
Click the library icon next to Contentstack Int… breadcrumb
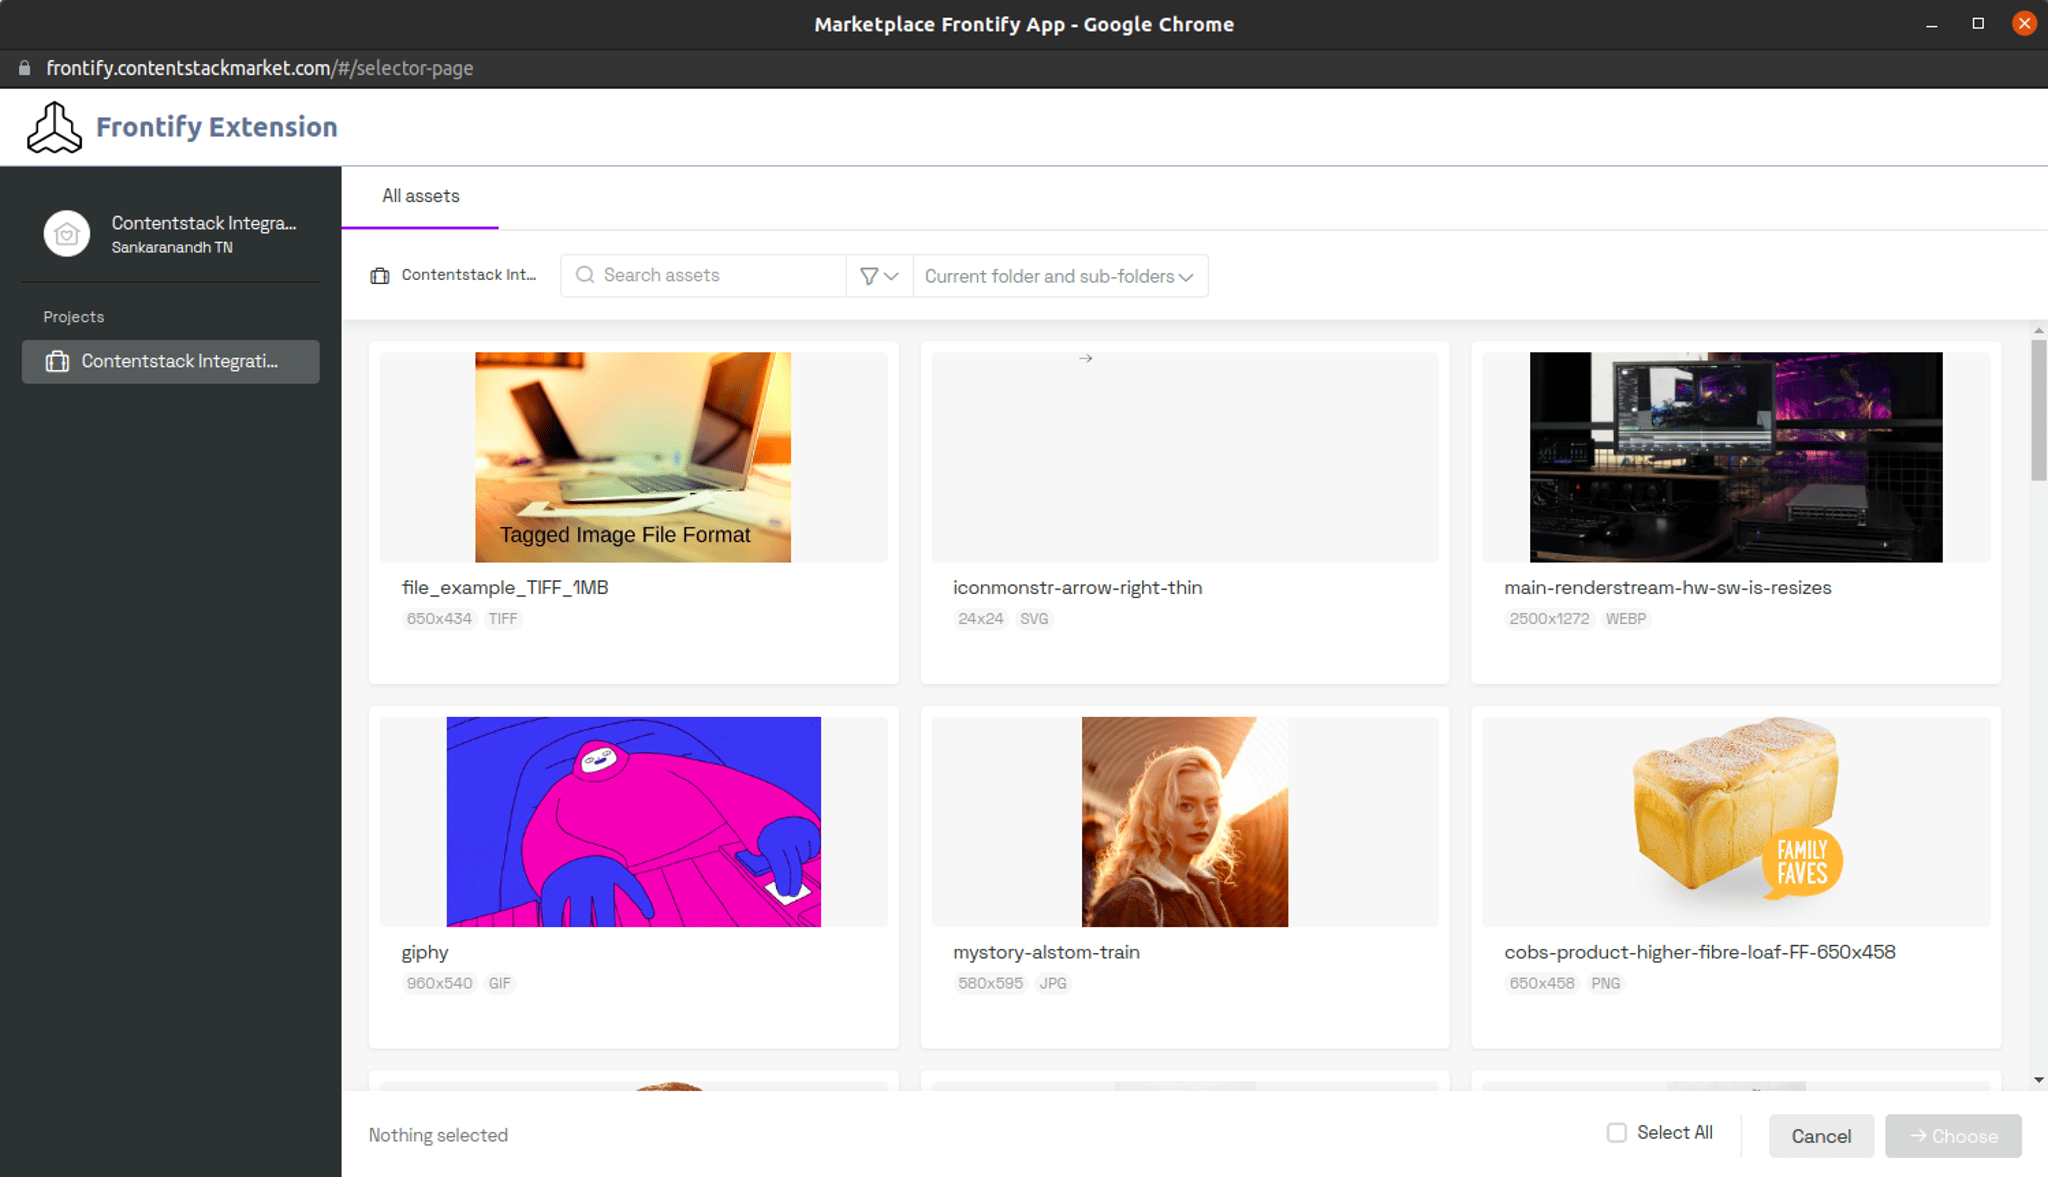pos(380,276)
